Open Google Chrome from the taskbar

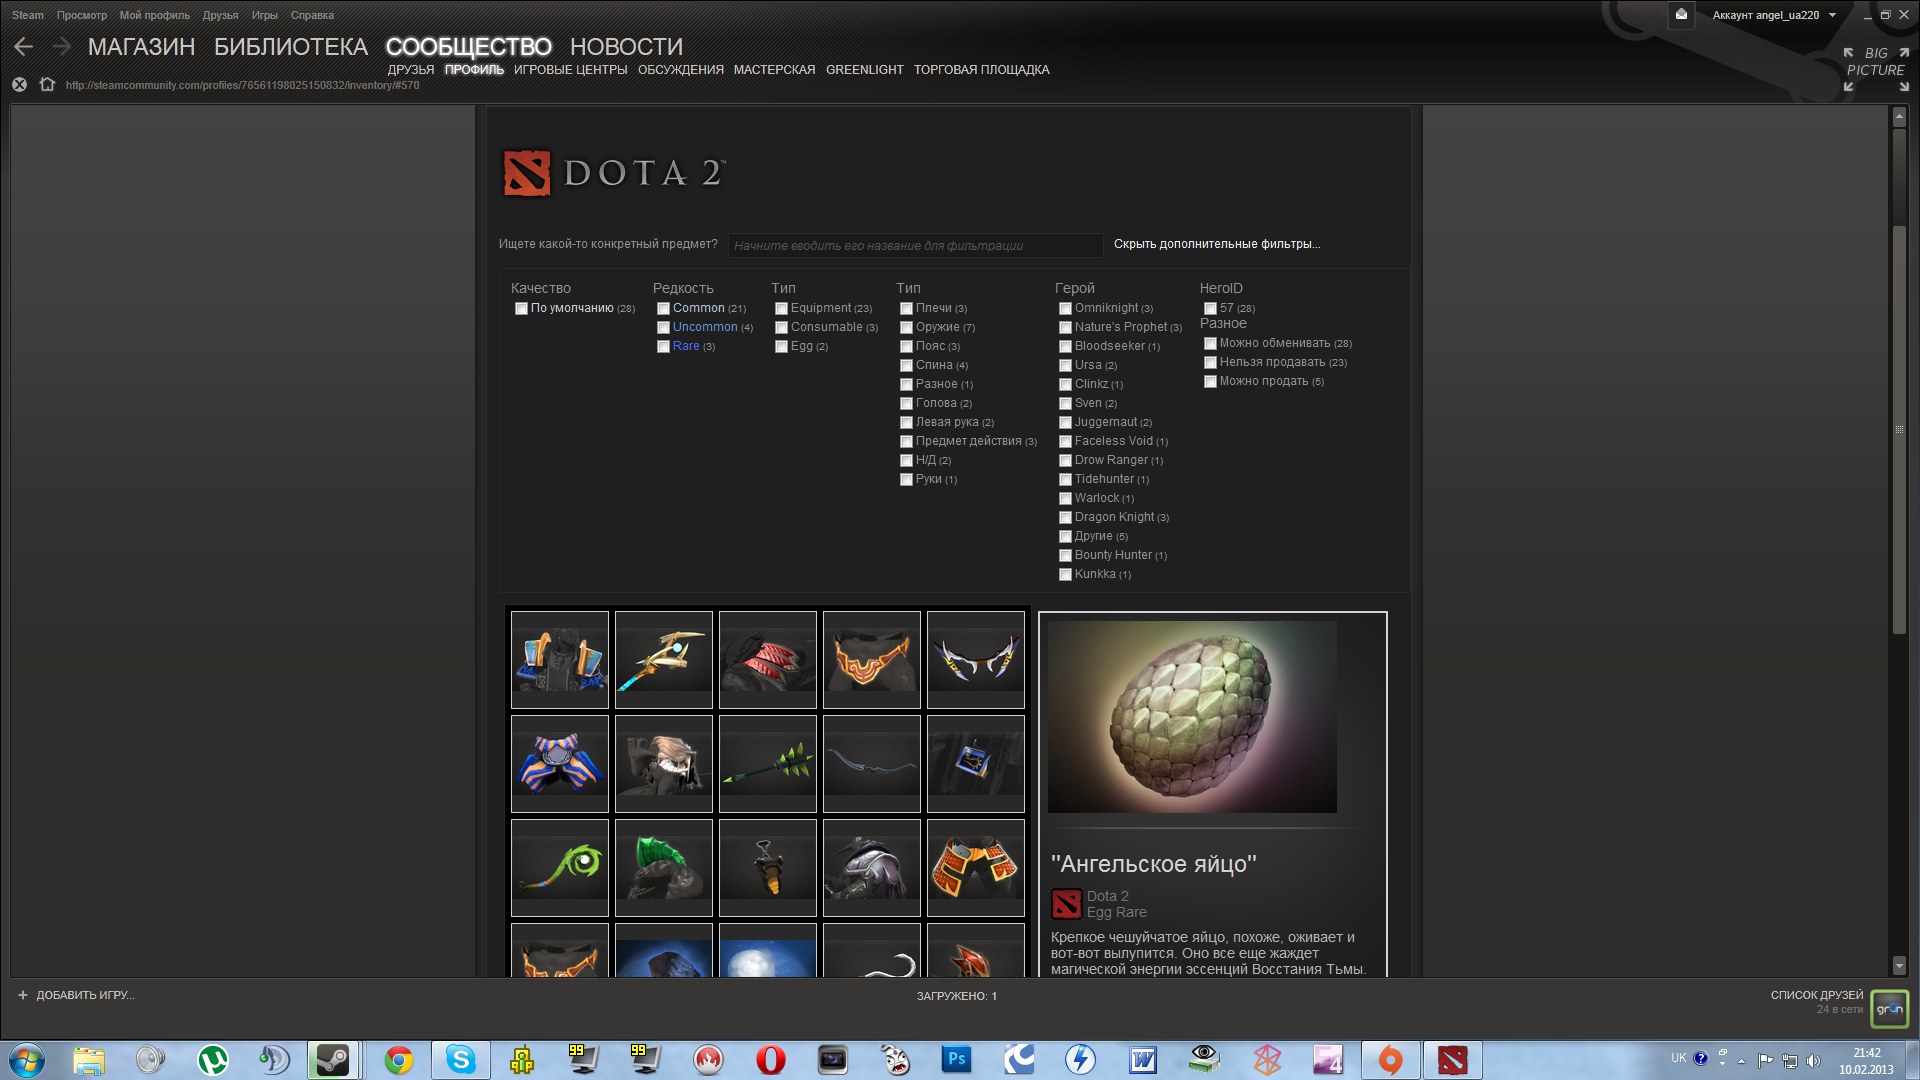click(x=398, y=1060)
